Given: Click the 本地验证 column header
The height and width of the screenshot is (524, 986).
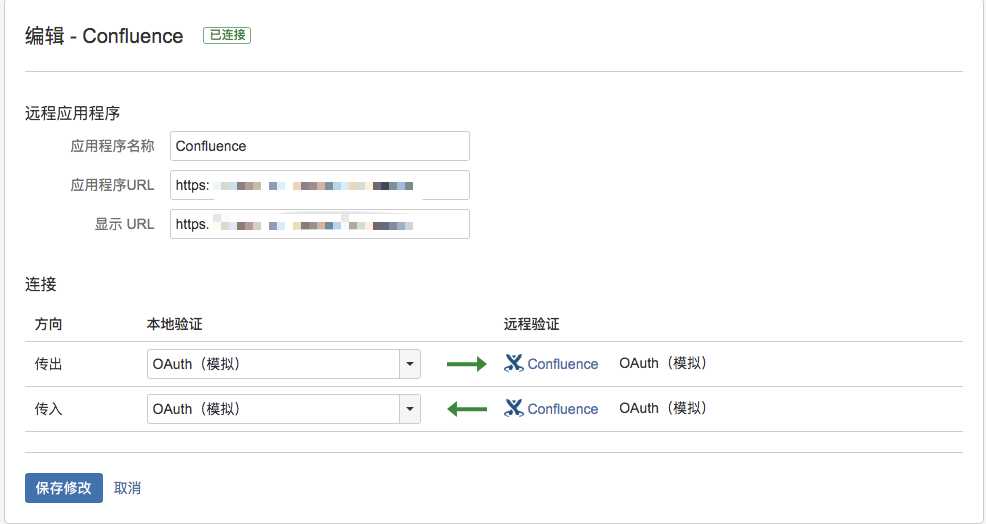Looking at the screenshot, I should point(174,324).
